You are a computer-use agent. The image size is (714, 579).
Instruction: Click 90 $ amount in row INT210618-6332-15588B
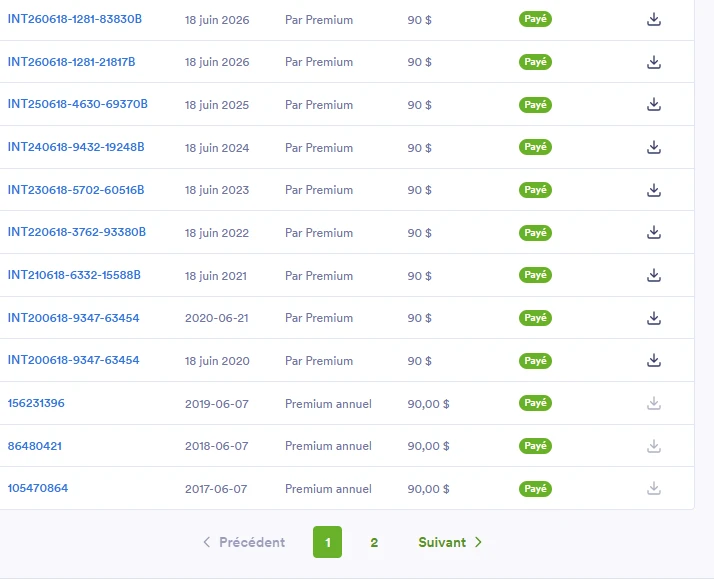click(419, 276)
